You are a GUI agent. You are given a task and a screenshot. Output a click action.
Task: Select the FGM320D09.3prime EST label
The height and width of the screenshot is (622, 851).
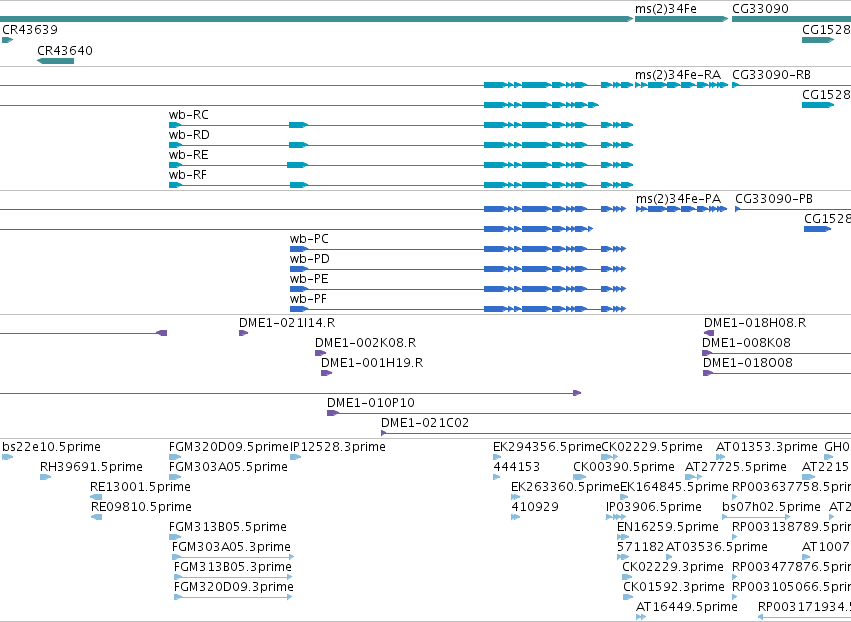(234, 588)
